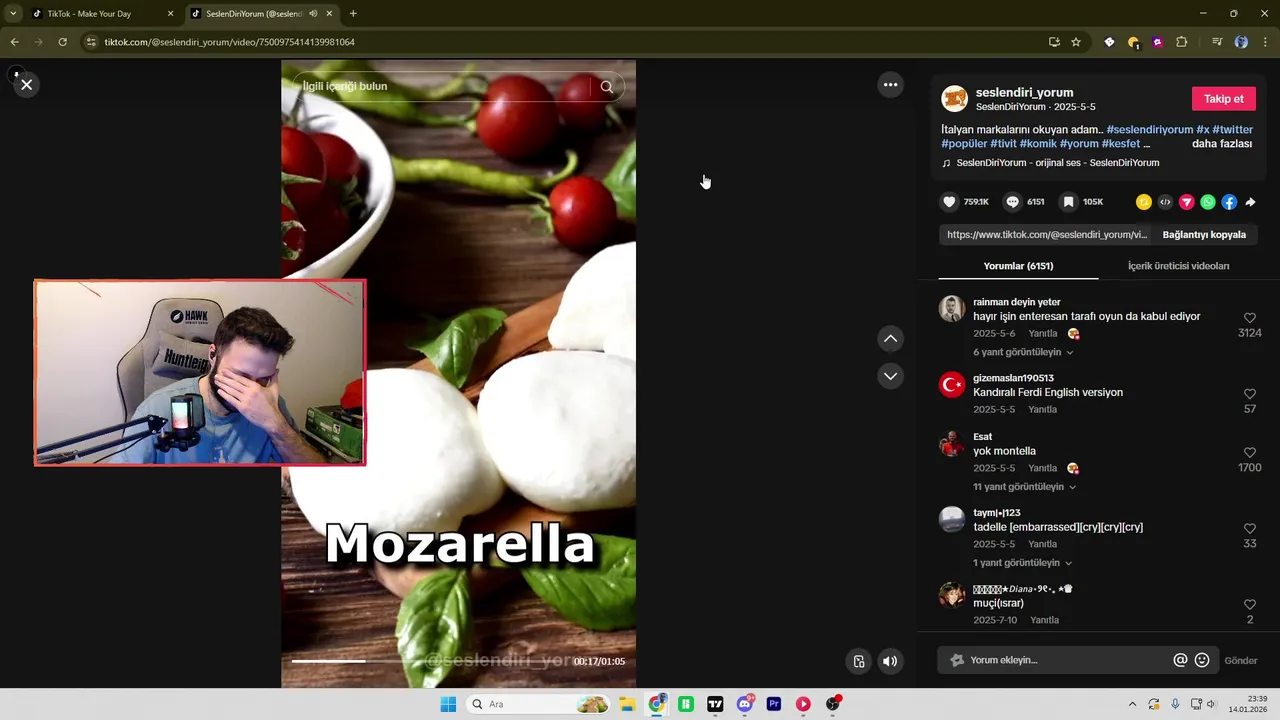This screenshot has height=720, width=1280.
Task: Open the Chrome three-dot menu
Action: click(x=1266, y=42)
